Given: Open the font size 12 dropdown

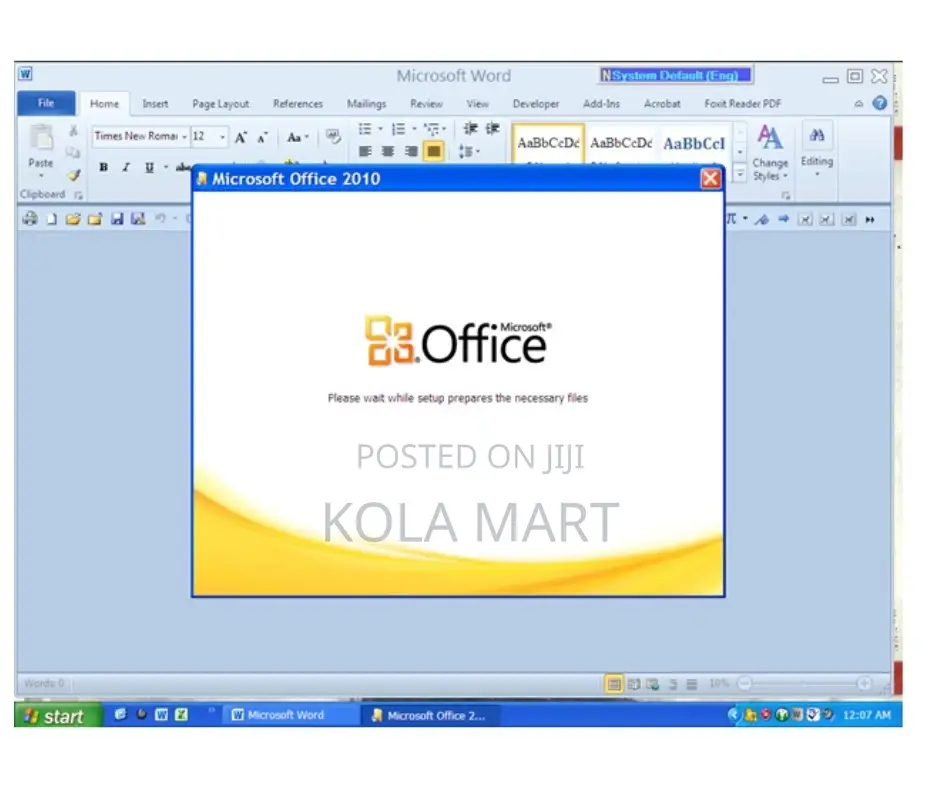Looking at the screenshot, I should tap(222, 137).
